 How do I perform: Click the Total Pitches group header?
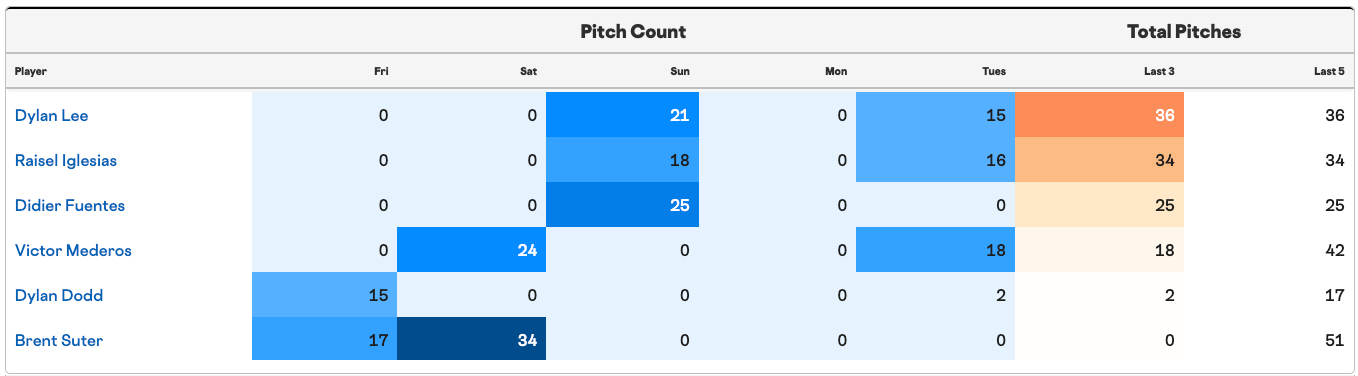(x=1184, y=32)
